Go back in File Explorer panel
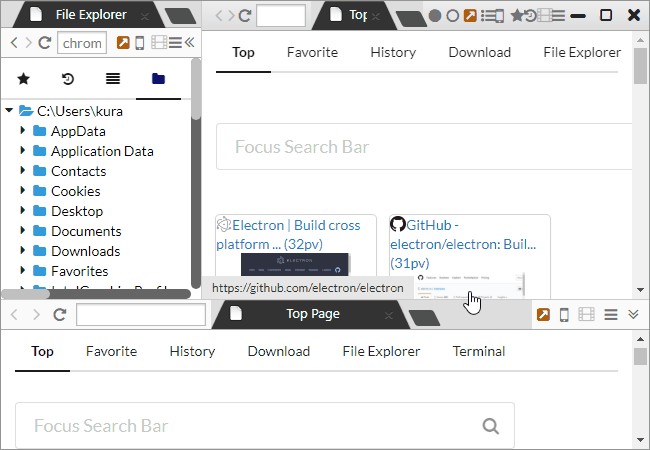This screenshot has width=650, height=450. (14, 43)
